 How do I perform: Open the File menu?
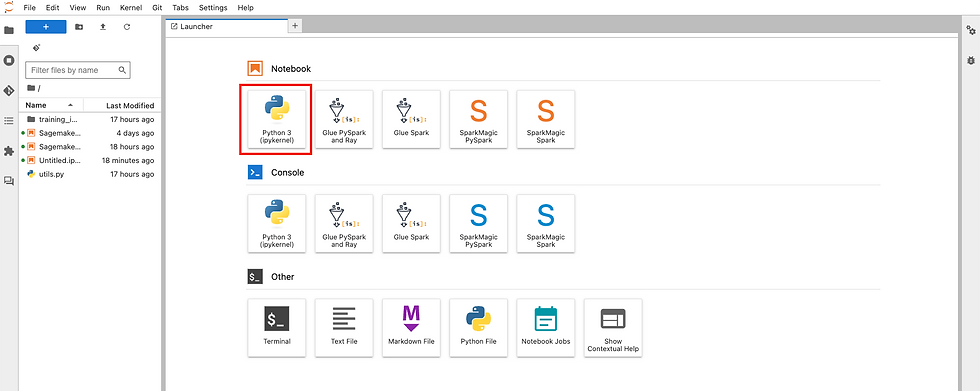click(x=29, y=7)
